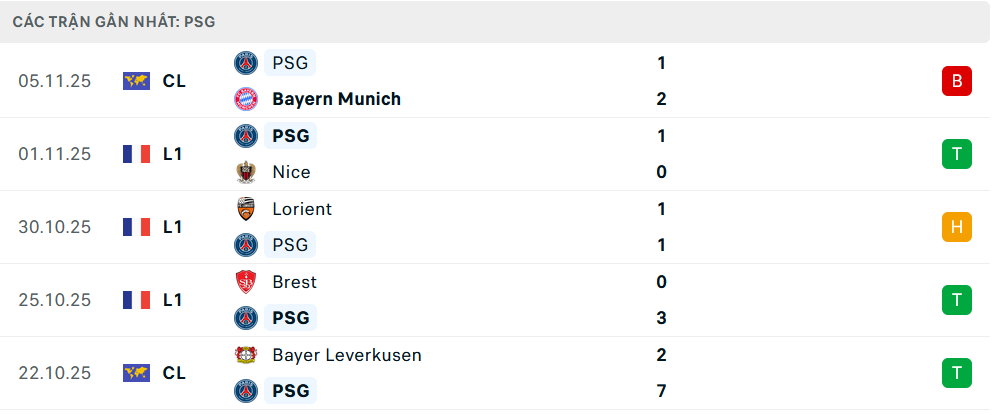Screen dimensions: 995x415
Task: Open the Lorient team link
Action: click(302, 209)
